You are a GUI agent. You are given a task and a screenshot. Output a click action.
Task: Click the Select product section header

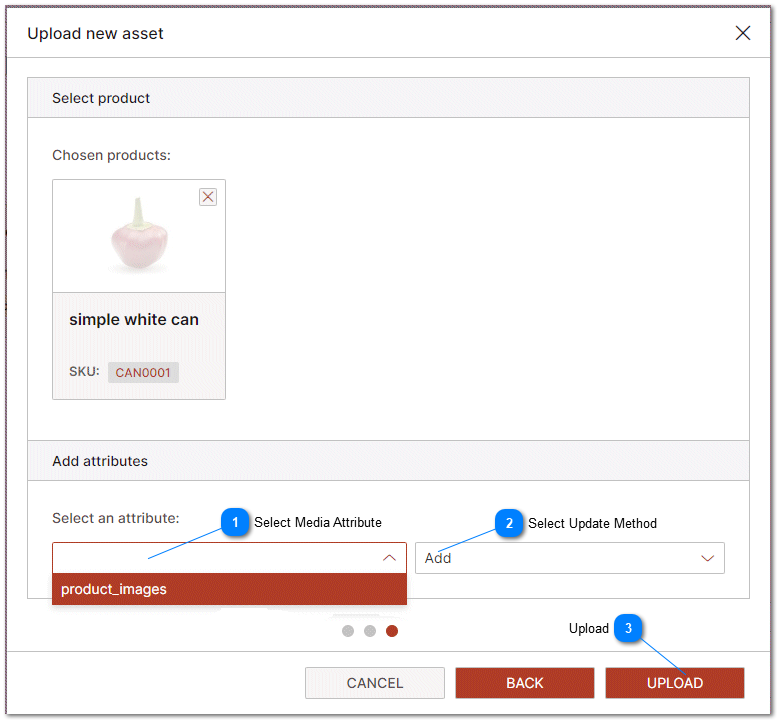pos(388,98)
